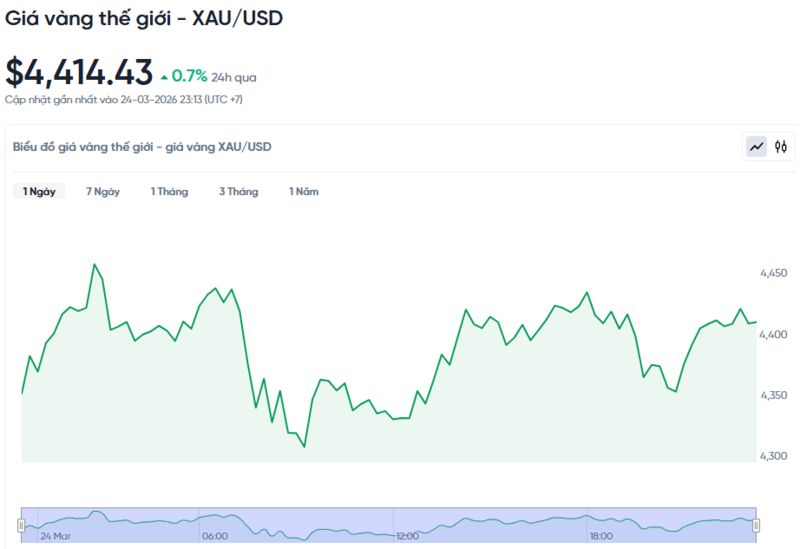Screen dimensions: 800x549
Task: Click 06:00 marker on navigator timeline
Action: click(215, 536)
